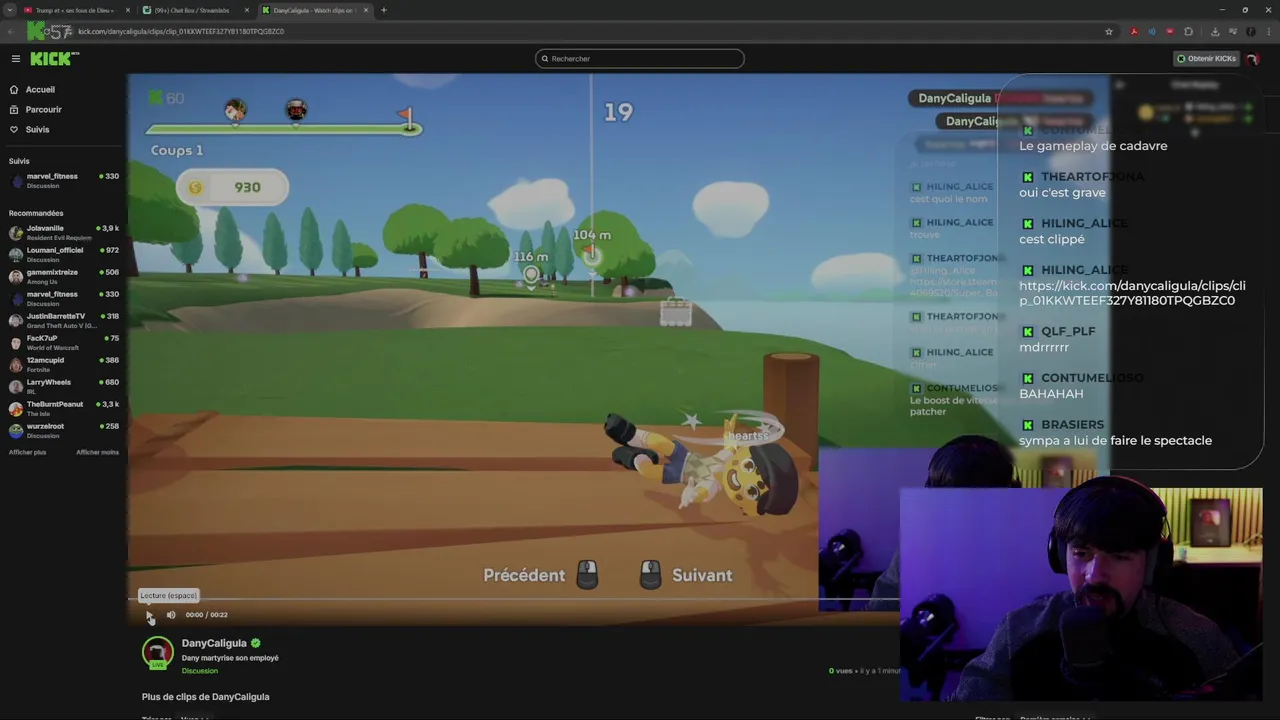The height and width of the screenshot is (720, 1280).
Task: Click Afficher moins in recommended list
Action: click(98, 453)
